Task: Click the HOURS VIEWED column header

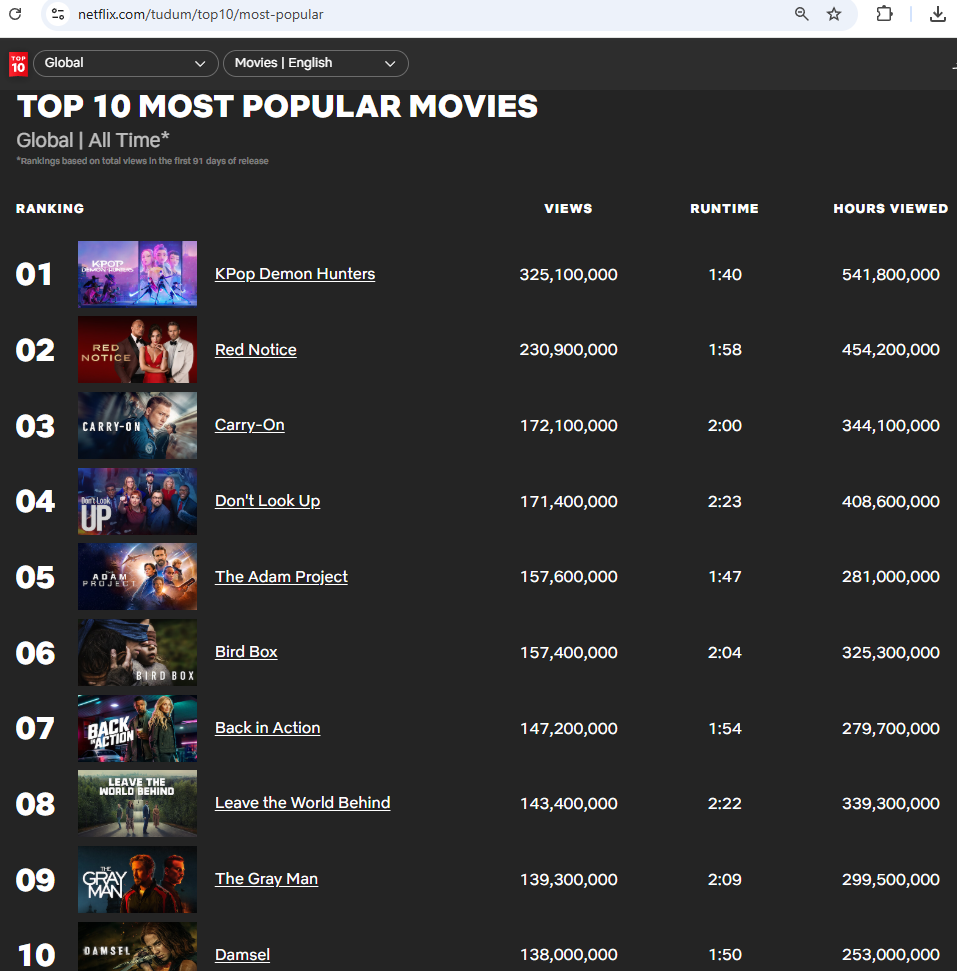Action: click(x=891, y=209)
